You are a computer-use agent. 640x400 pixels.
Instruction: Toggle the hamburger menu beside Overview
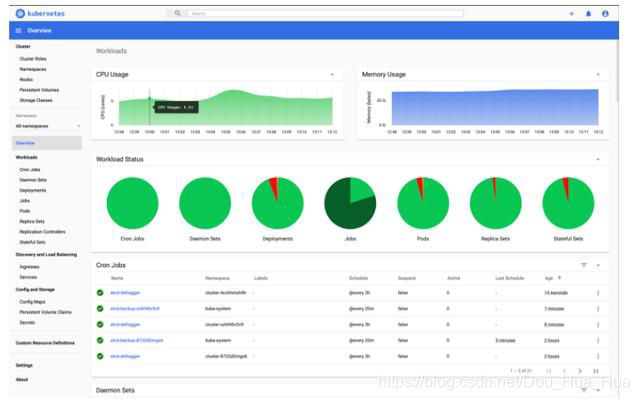pyautogui.click(x=18, y=31)
